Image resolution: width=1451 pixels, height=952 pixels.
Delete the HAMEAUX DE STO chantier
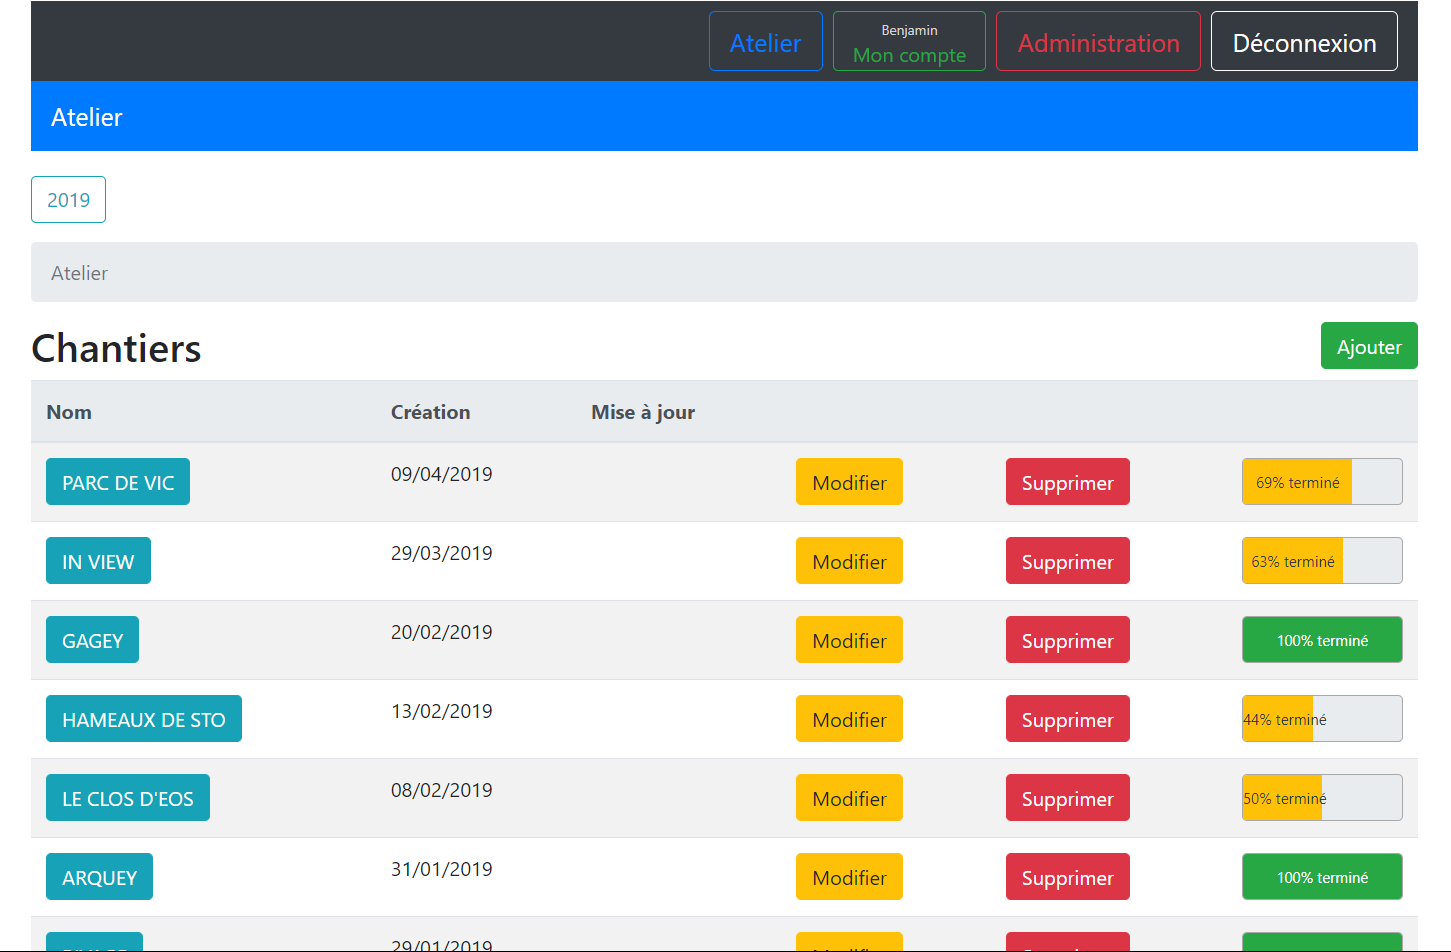1067,719
